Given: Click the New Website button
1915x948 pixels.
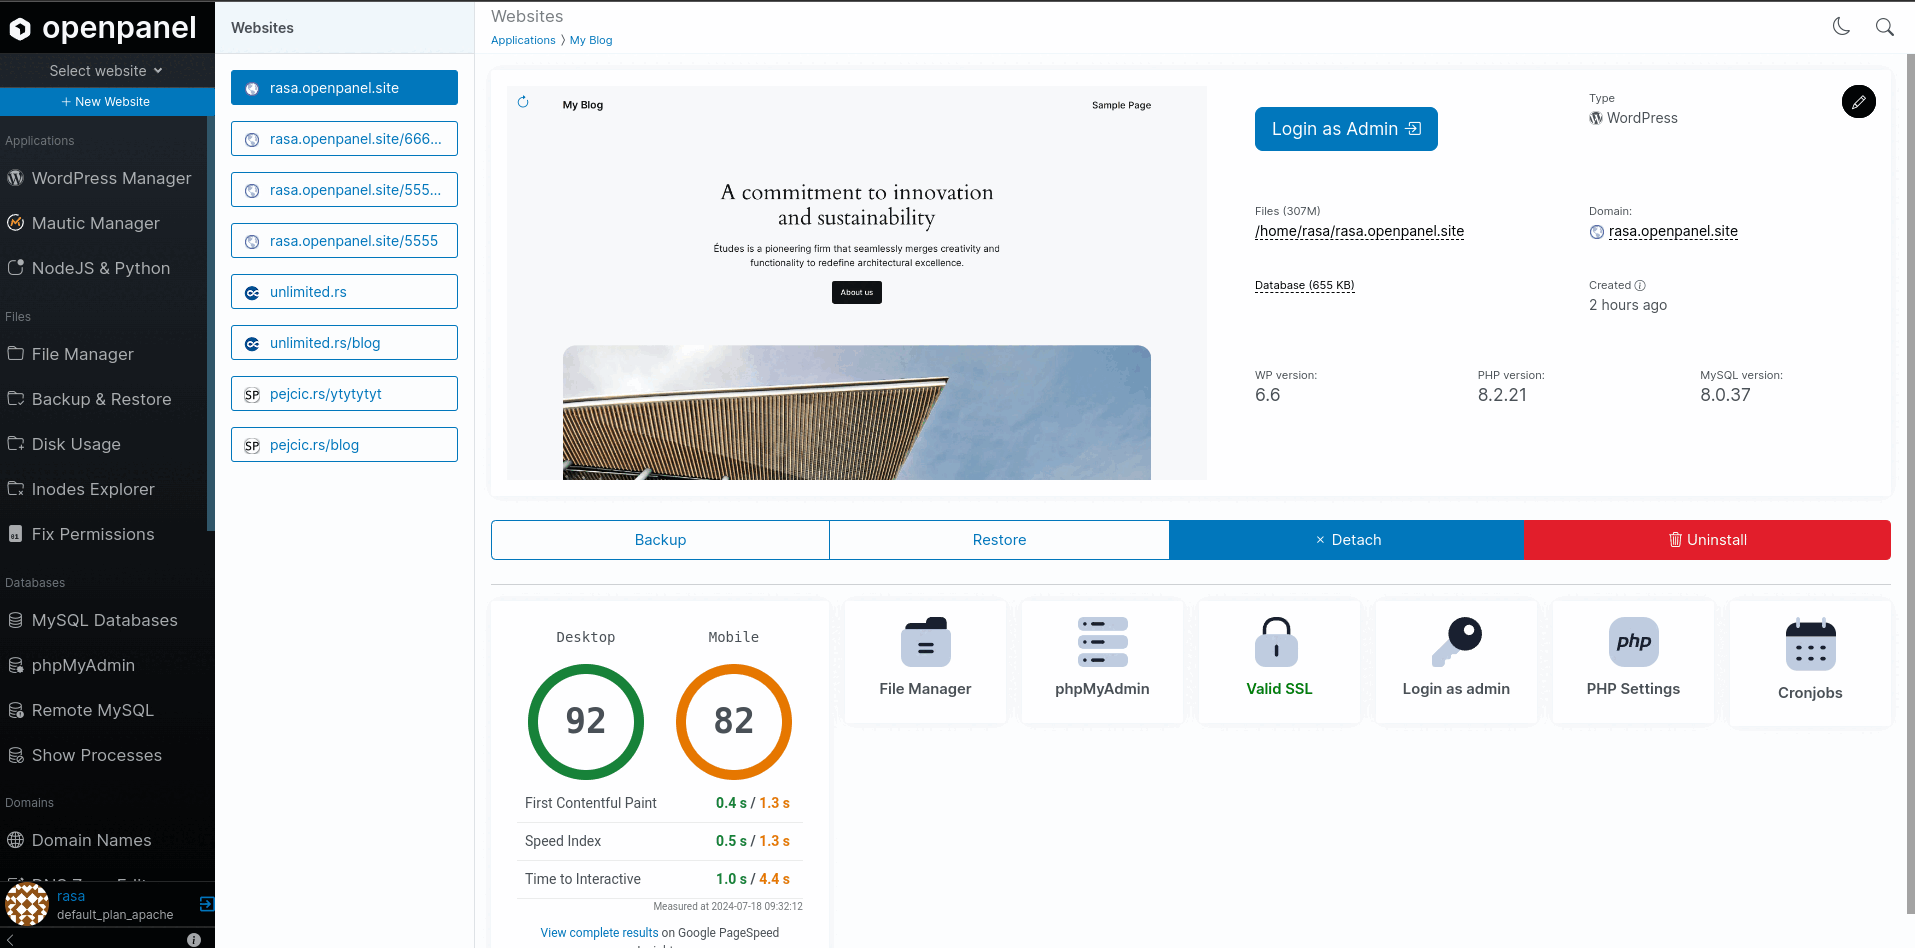Looking at the screenshot, I should [x=106, y=102].
